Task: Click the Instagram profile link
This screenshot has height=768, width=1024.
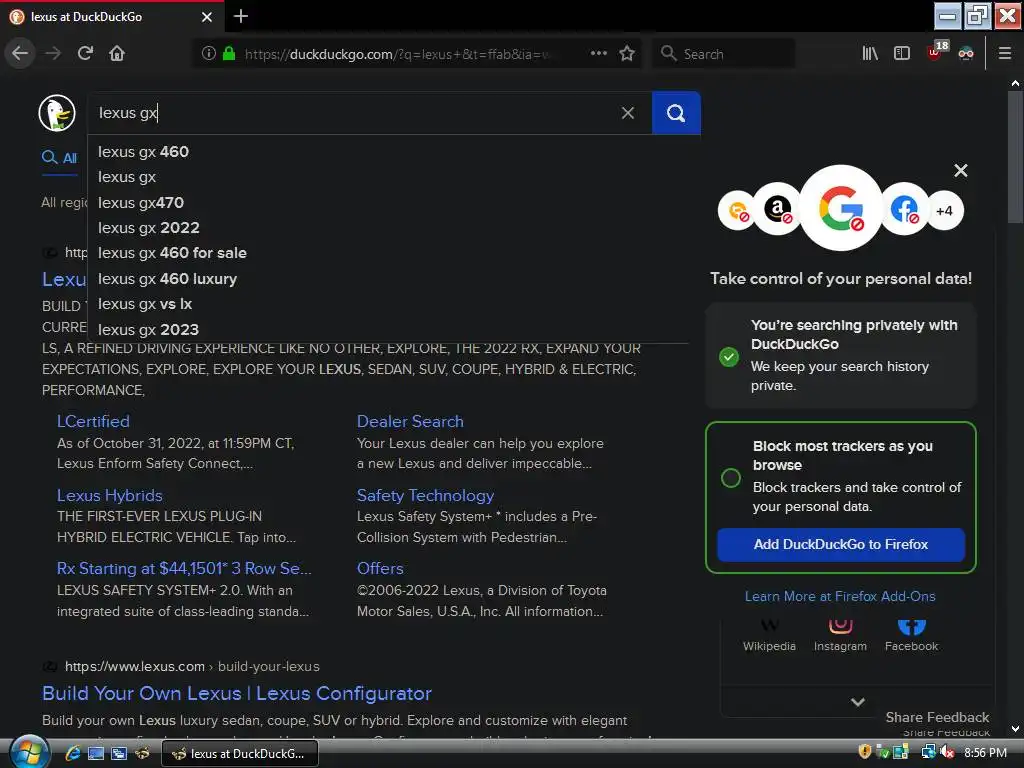Action: pyautogui.click(x=840, y=636)
